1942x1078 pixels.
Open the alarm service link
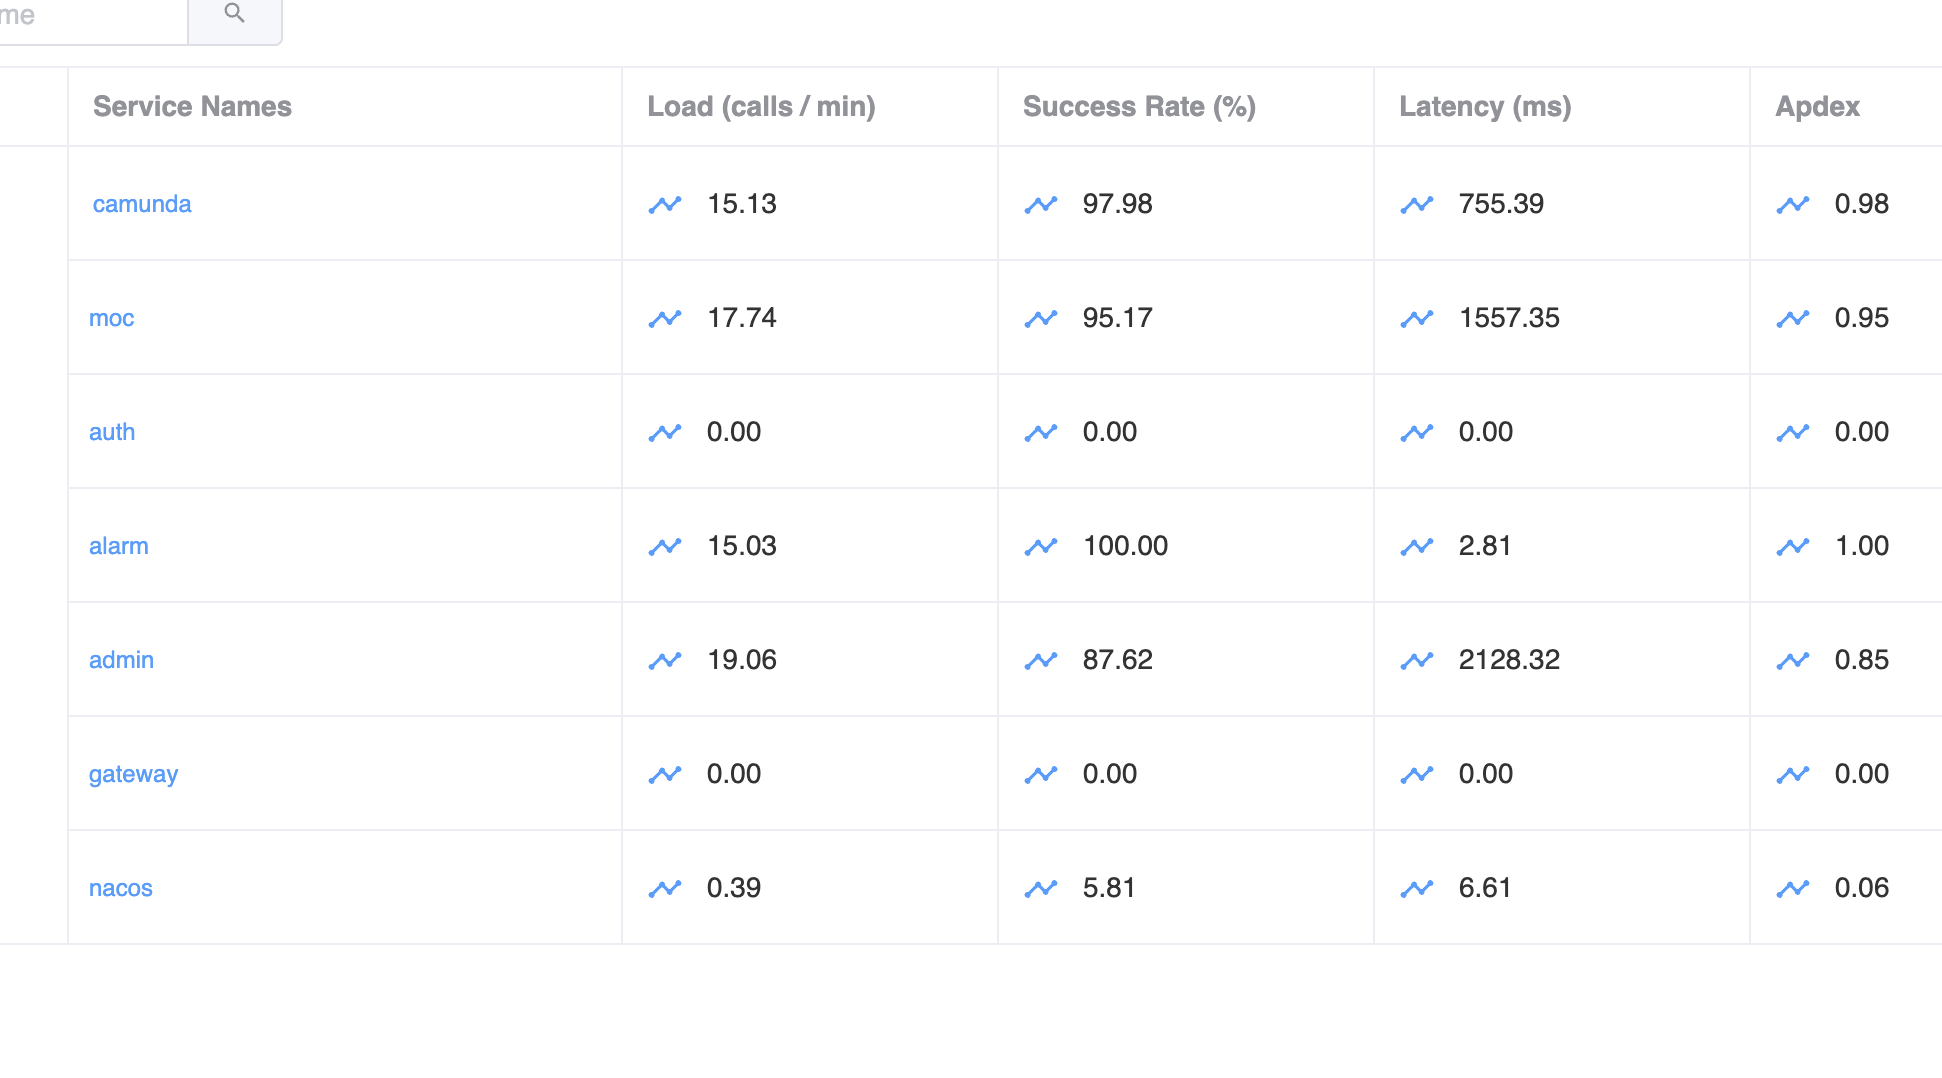(119, 546)
